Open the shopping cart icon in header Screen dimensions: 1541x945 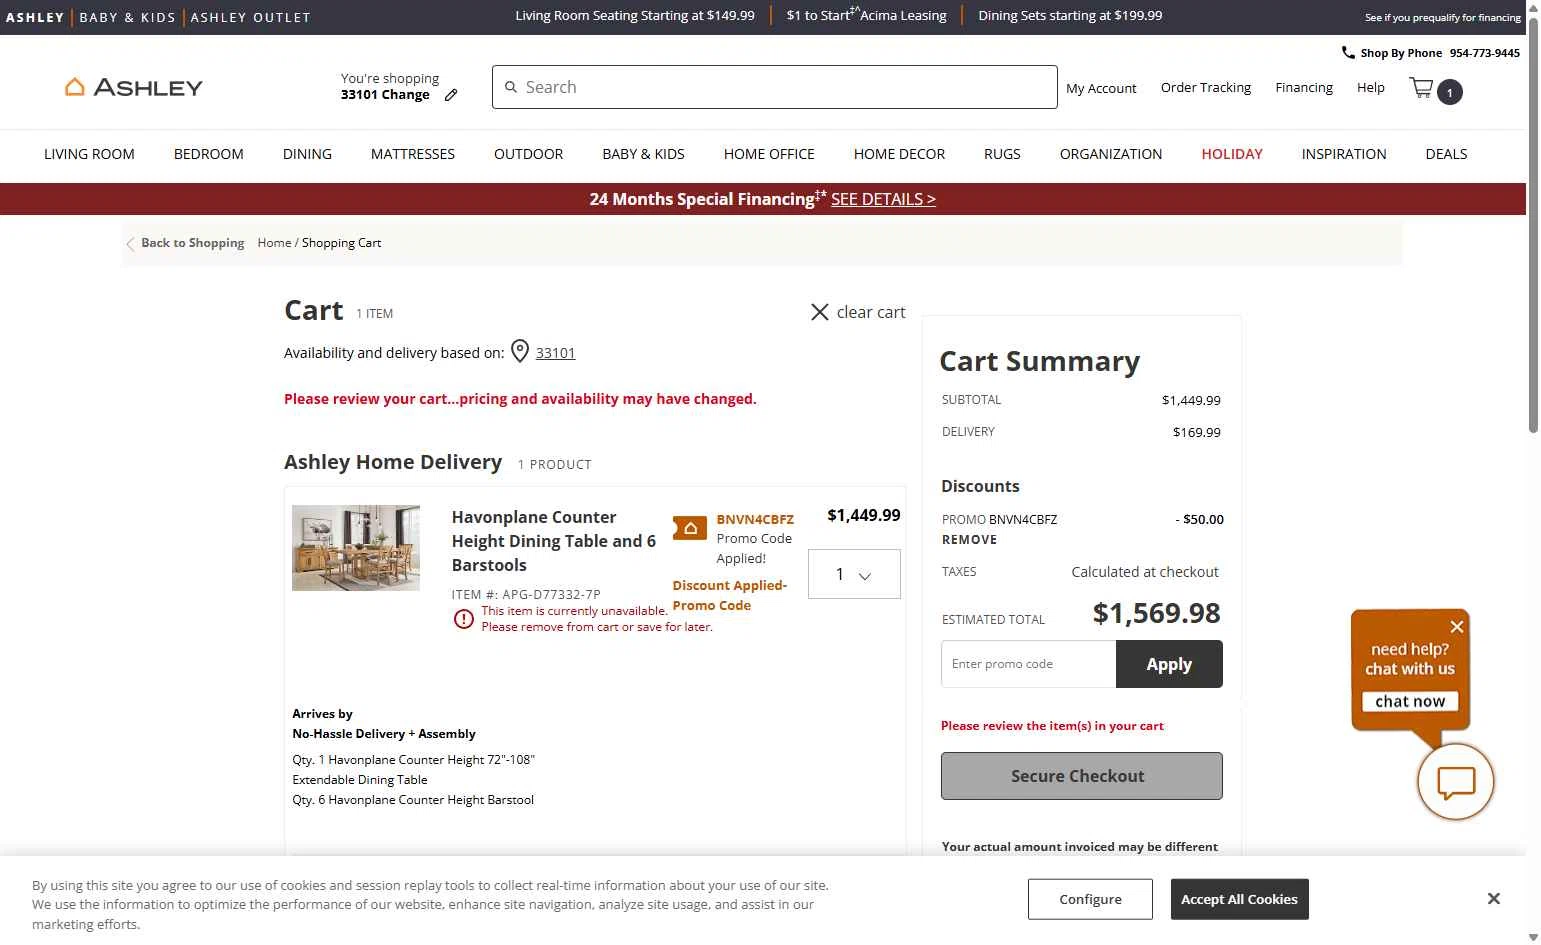pyautogui.click(x=1422, y=89)
